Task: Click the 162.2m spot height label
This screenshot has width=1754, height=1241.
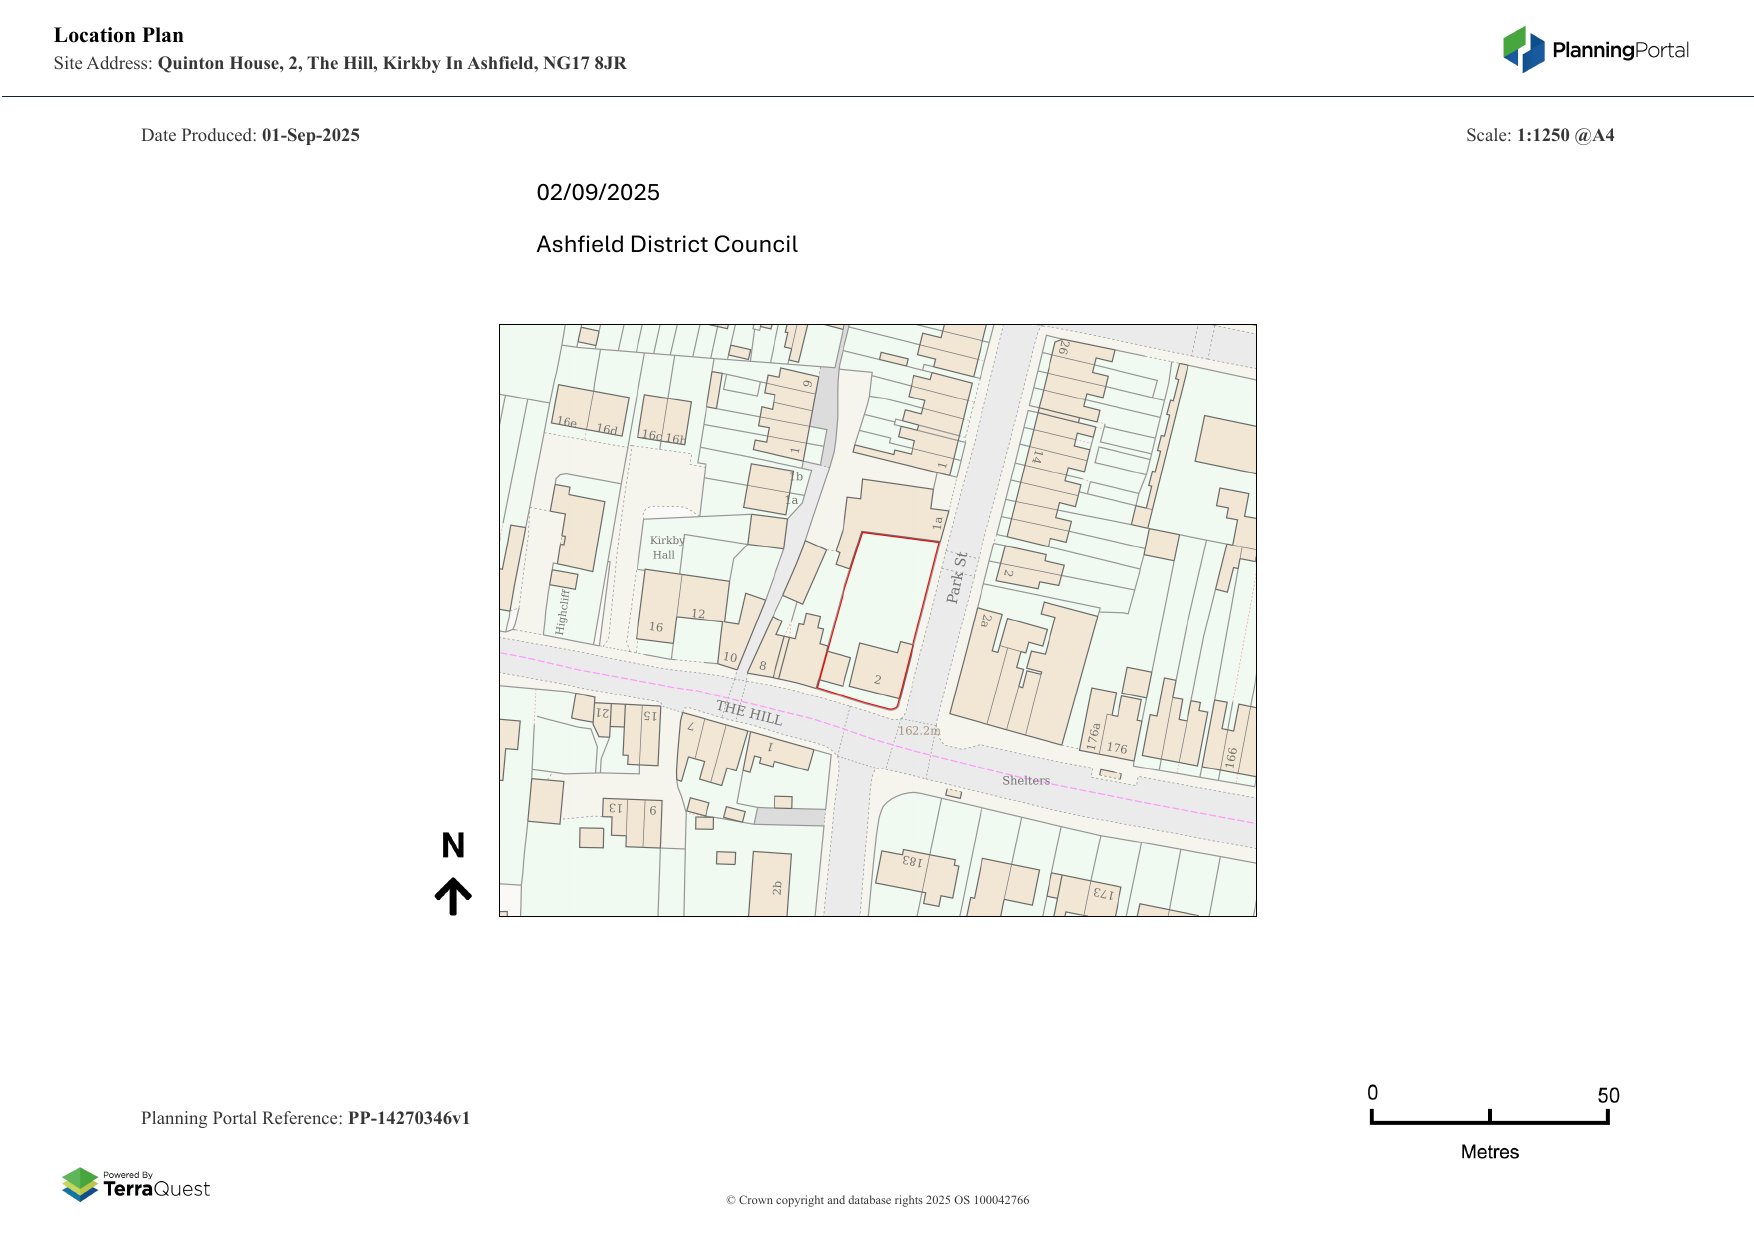Action: point(918,731)
